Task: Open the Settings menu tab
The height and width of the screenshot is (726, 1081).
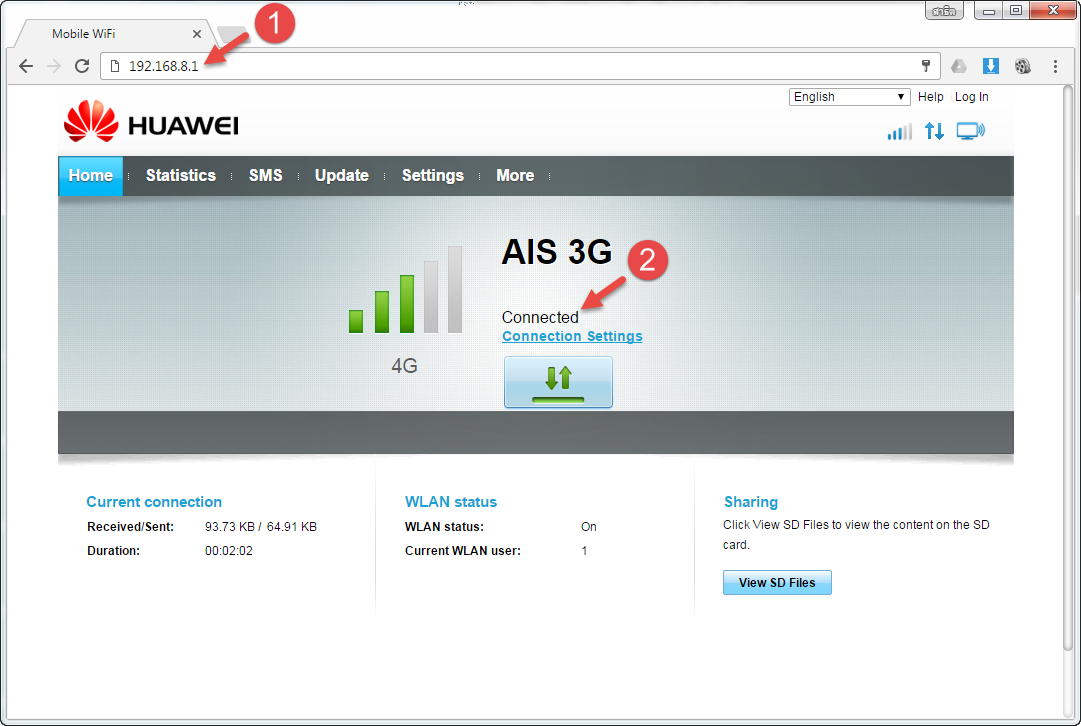Action: point(433,176)
